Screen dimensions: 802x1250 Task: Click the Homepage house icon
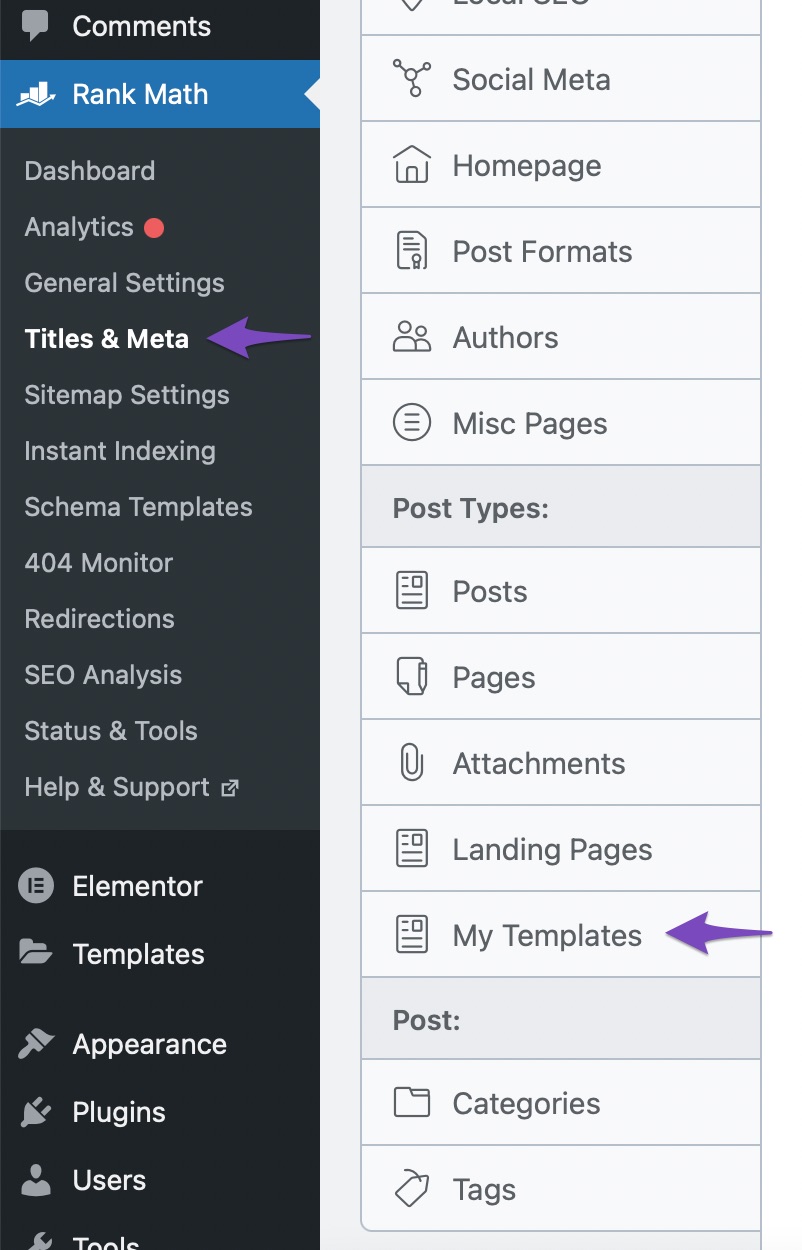click(x=411, y=165)
